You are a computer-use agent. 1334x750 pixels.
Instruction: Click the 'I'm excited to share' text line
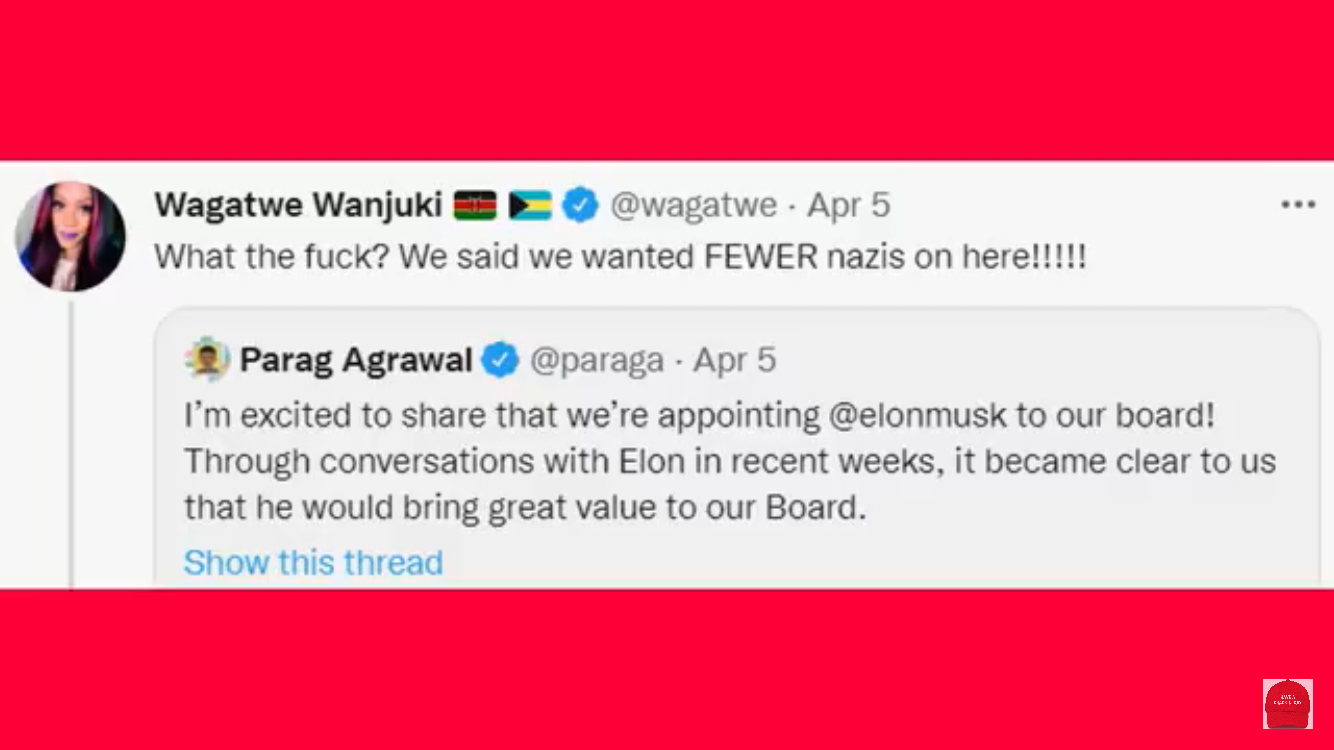[500, 415]
